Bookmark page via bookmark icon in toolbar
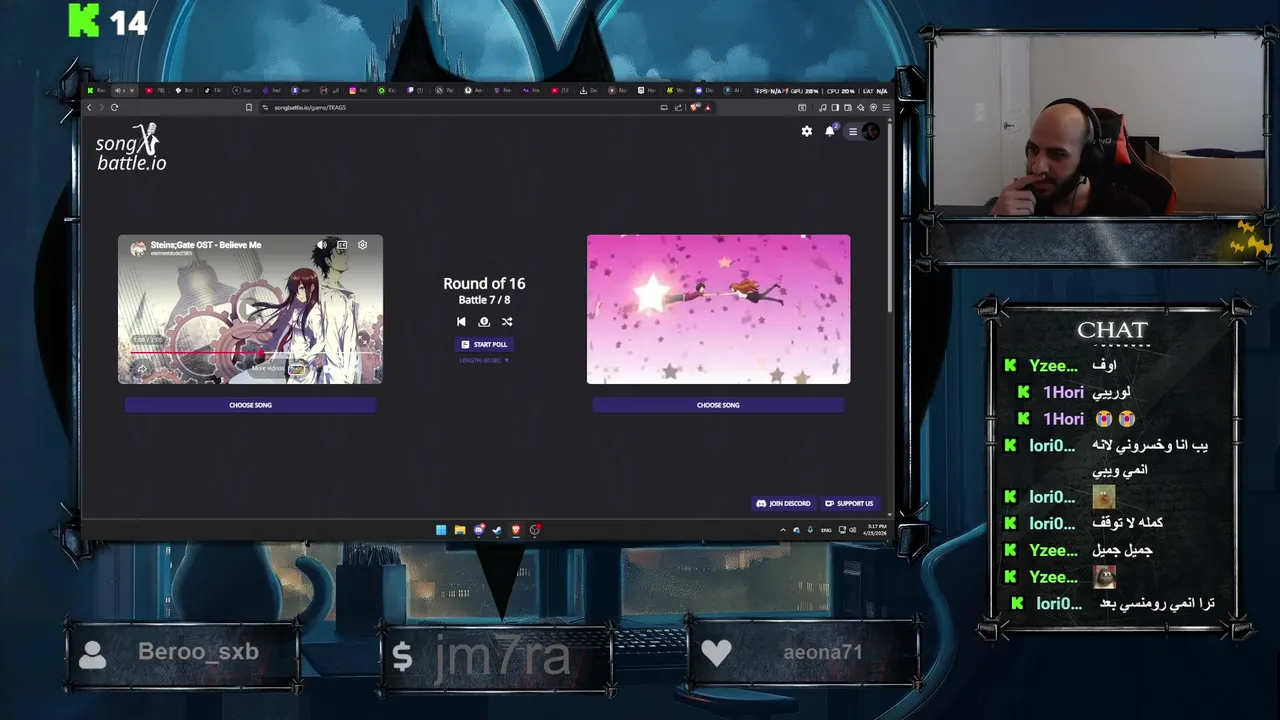This screenshot has width=1280, height=720. click(249, 107)
